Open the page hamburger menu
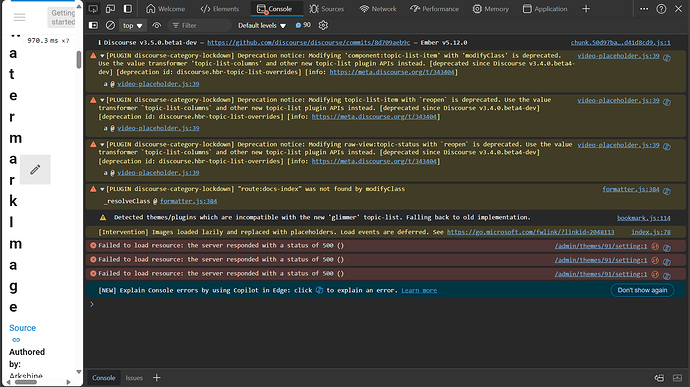The image size is (690, 387). click(x=19, y=17)
